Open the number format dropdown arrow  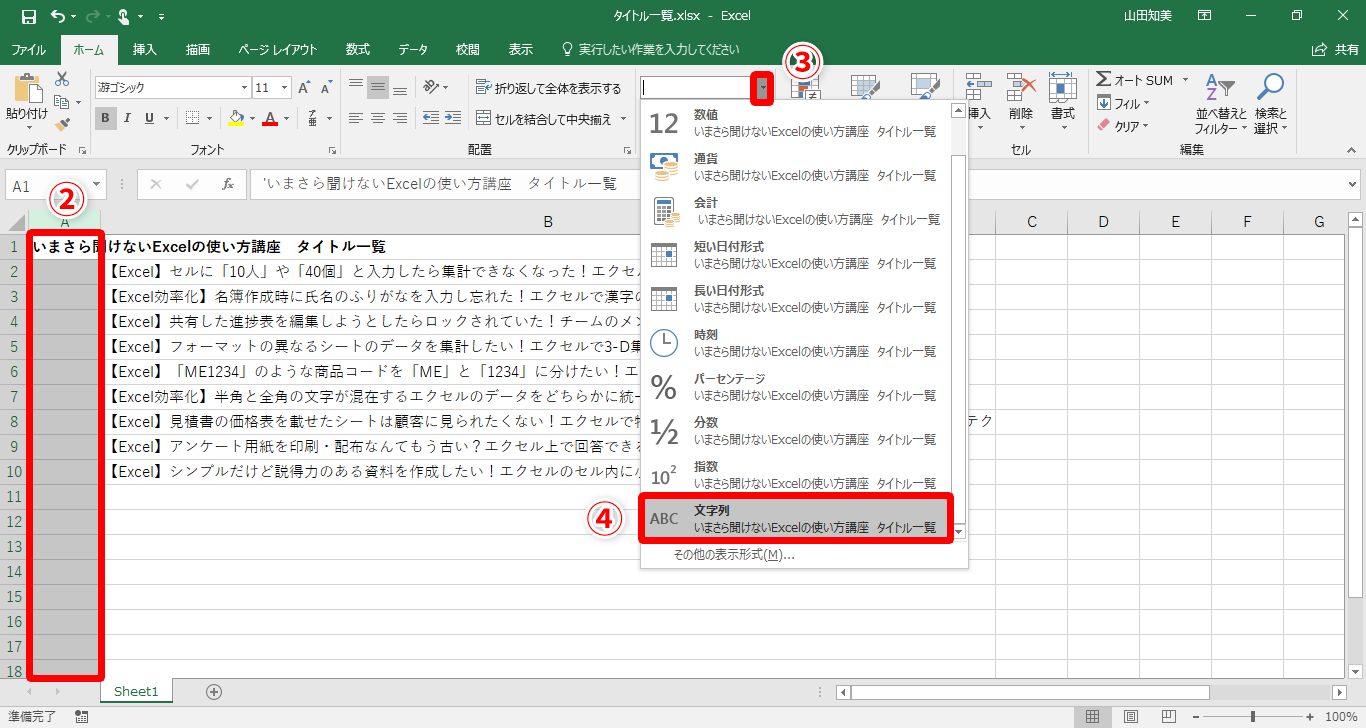pos(763,88)
